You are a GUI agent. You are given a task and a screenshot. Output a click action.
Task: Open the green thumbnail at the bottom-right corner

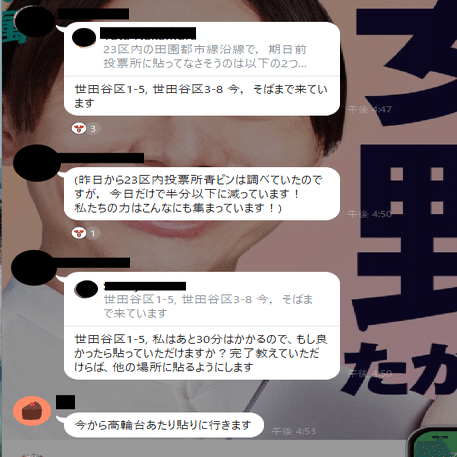point(433,442)
